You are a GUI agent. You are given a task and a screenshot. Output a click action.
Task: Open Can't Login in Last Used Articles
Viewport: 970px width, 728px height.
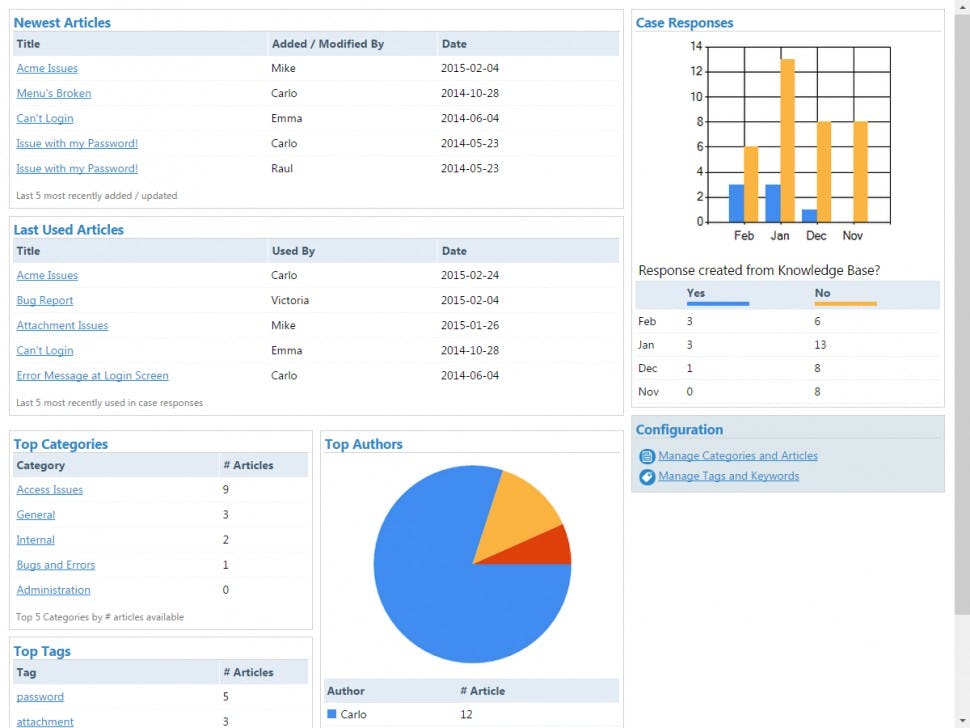point(45,351)
